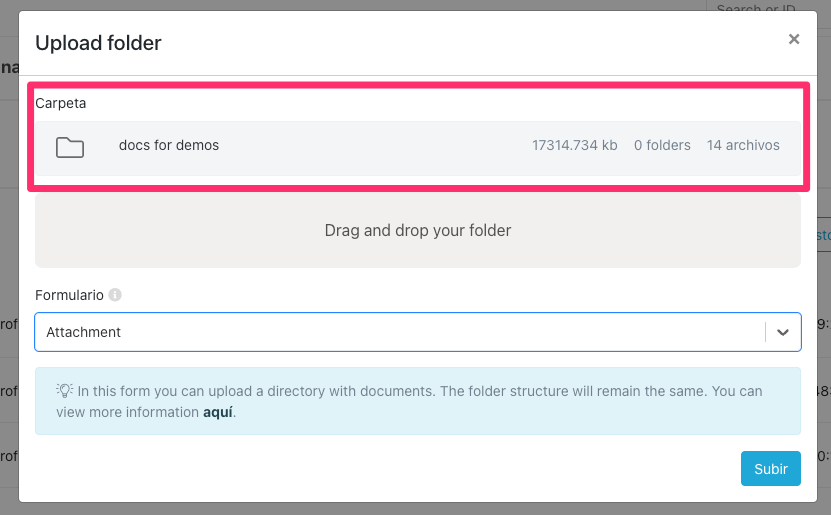Open the Attachment combo box
This screenshot has height=515, width=831.
400,332
